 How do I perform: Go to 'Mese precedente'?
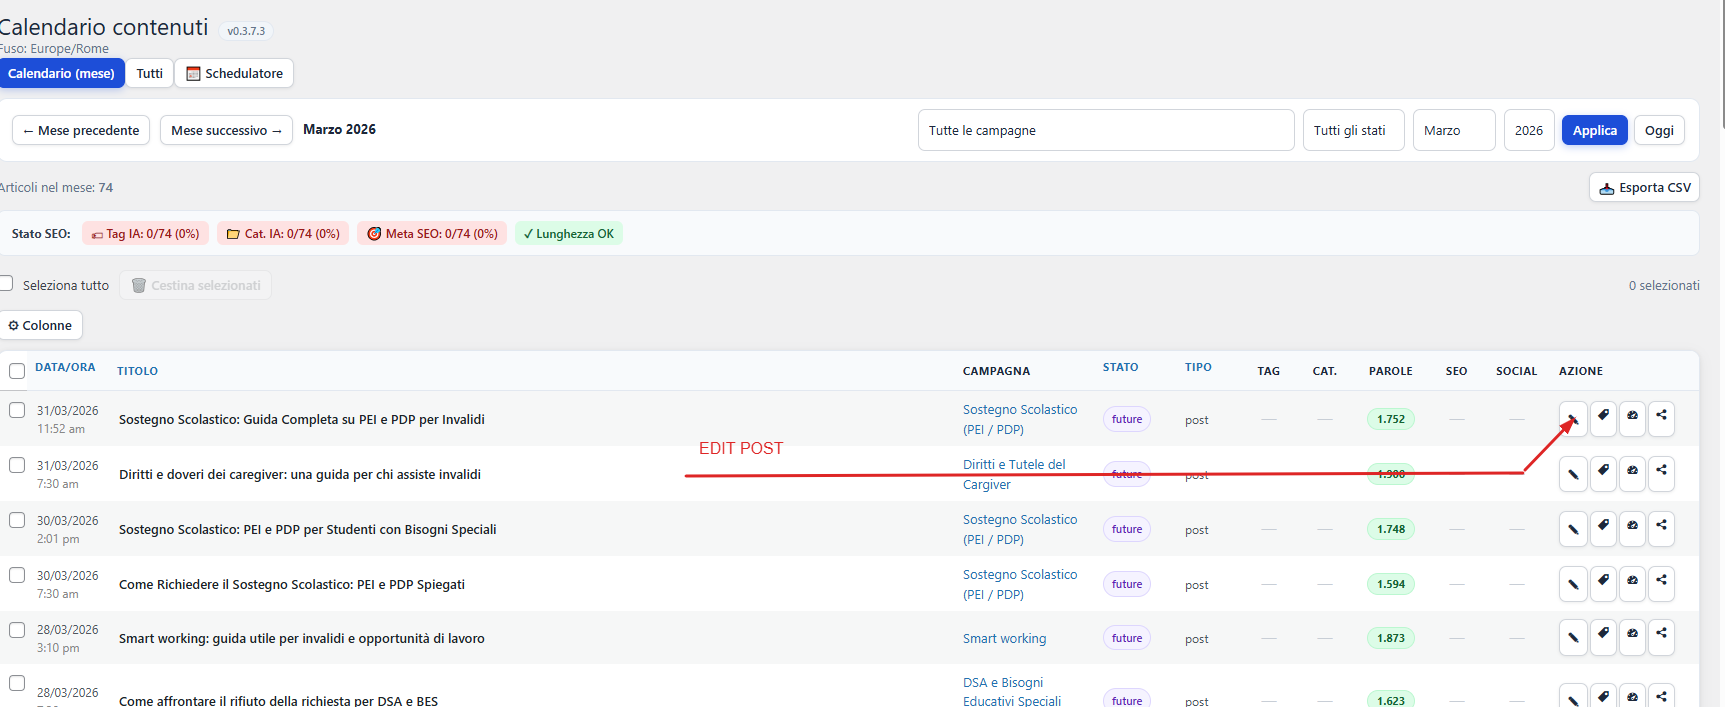pyautogui.click(x=81, y=130)
